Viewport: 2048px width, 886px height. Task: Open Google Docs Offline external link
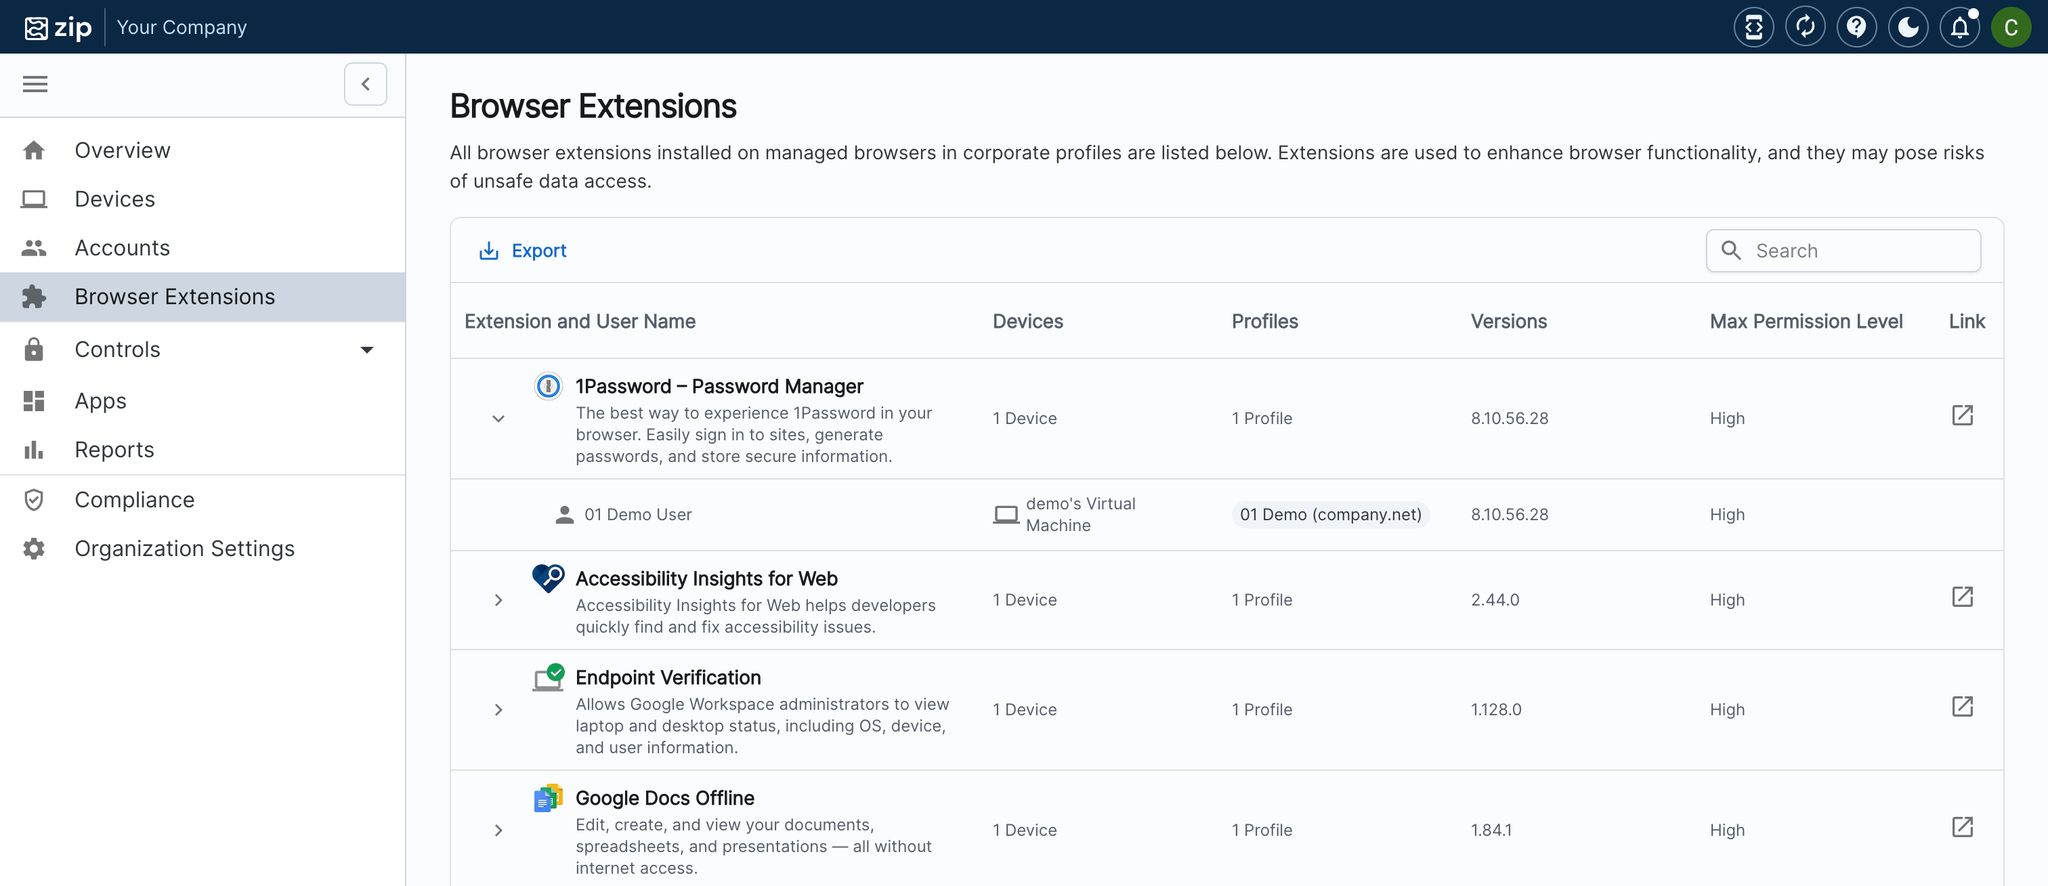click(x=1962, y=828)
